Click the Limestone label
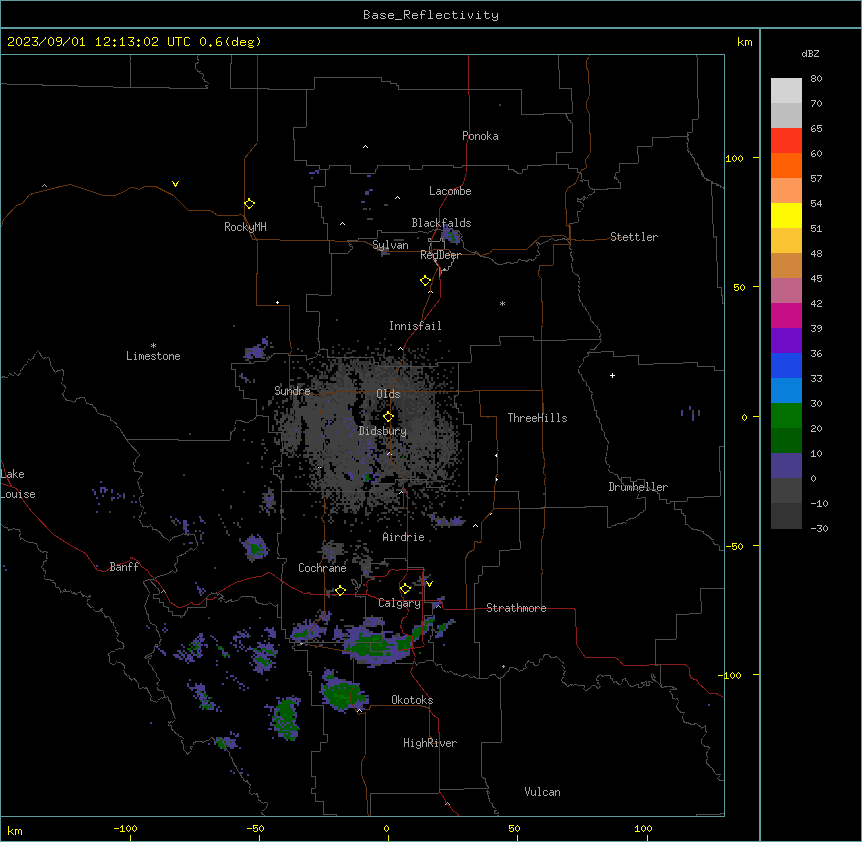 point(153,356)
